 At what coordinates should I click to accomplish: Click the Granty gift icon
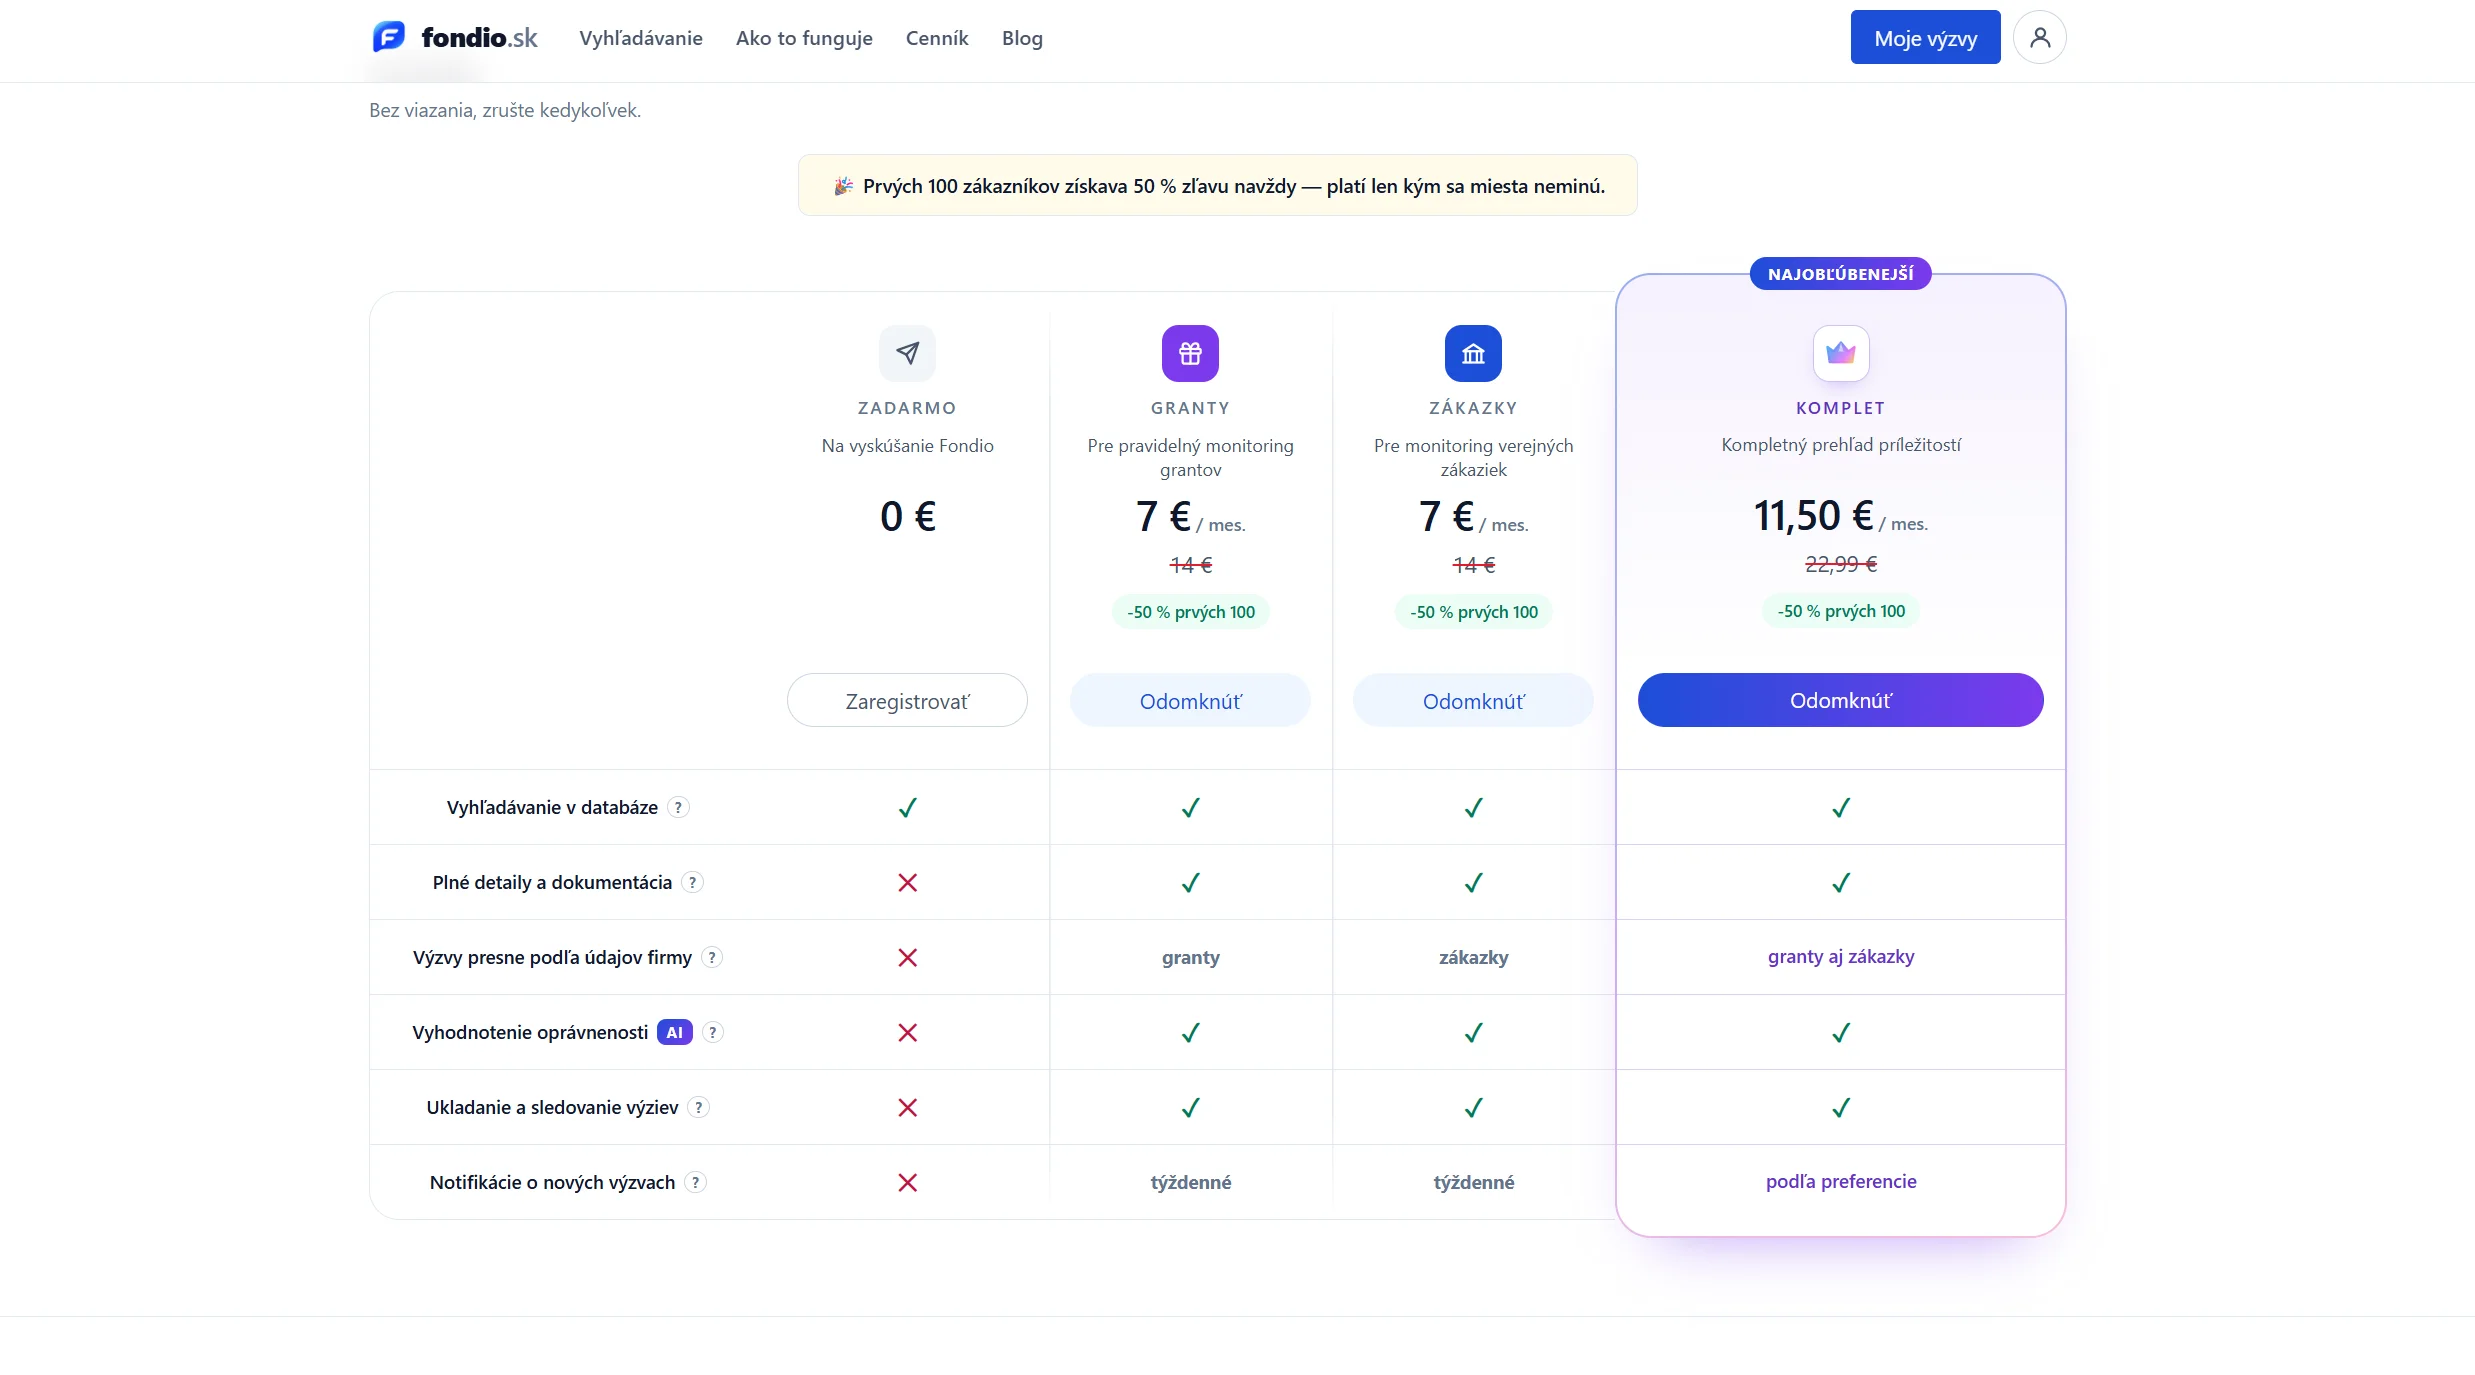[x=1190, y=353]
